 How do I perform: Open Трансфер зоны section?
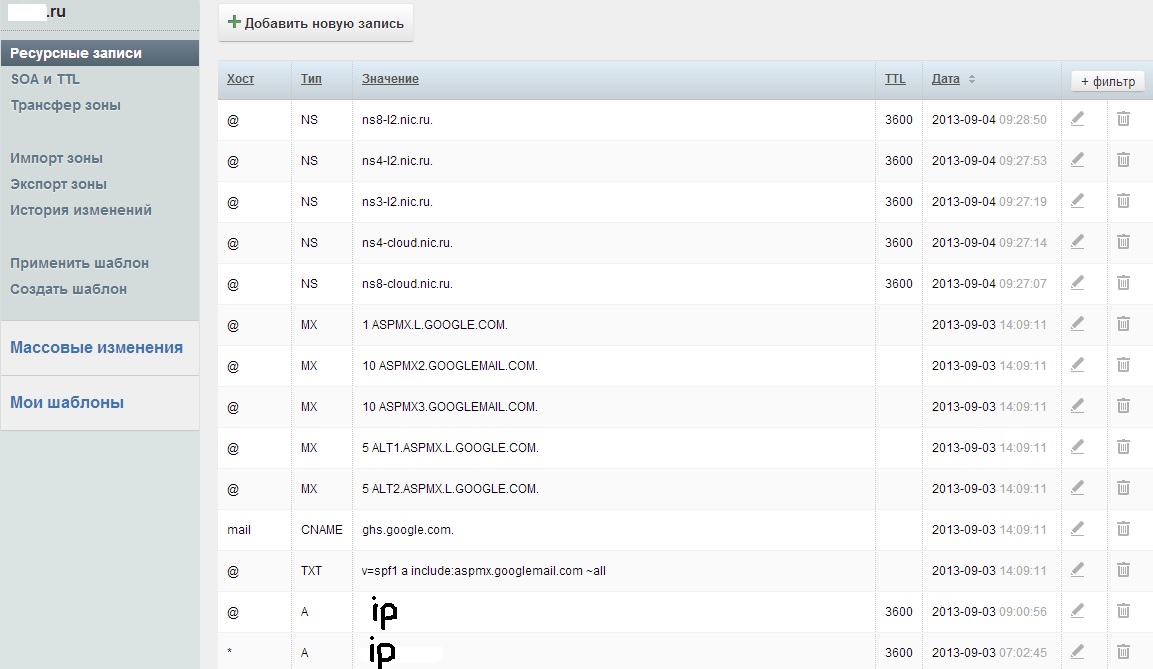point(65,105)
